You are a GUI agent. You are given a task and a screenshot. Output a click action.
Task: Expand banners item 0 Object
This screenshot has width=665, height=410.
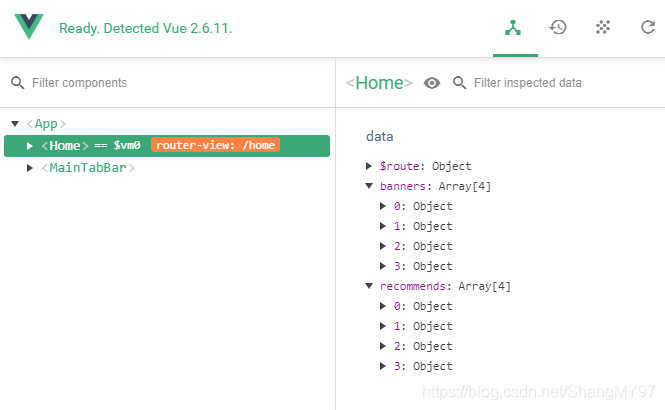[383, 206]
